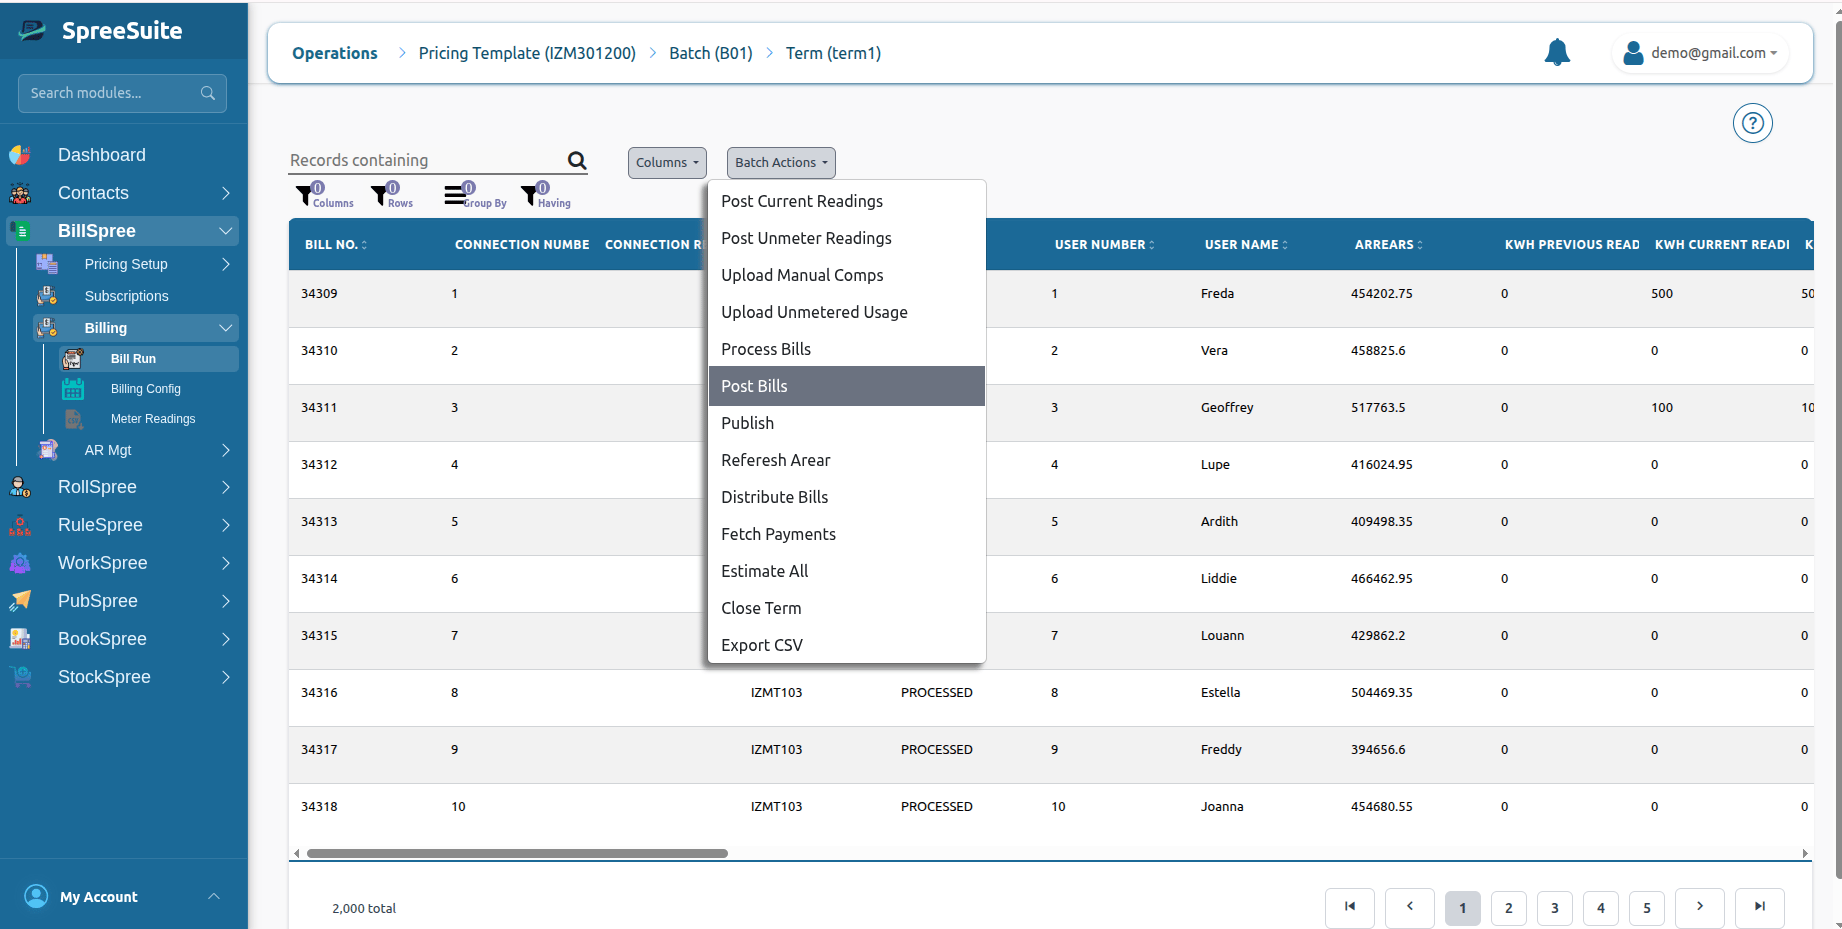
Task: Click the My Account avatar icon
Action: [36, 896]
